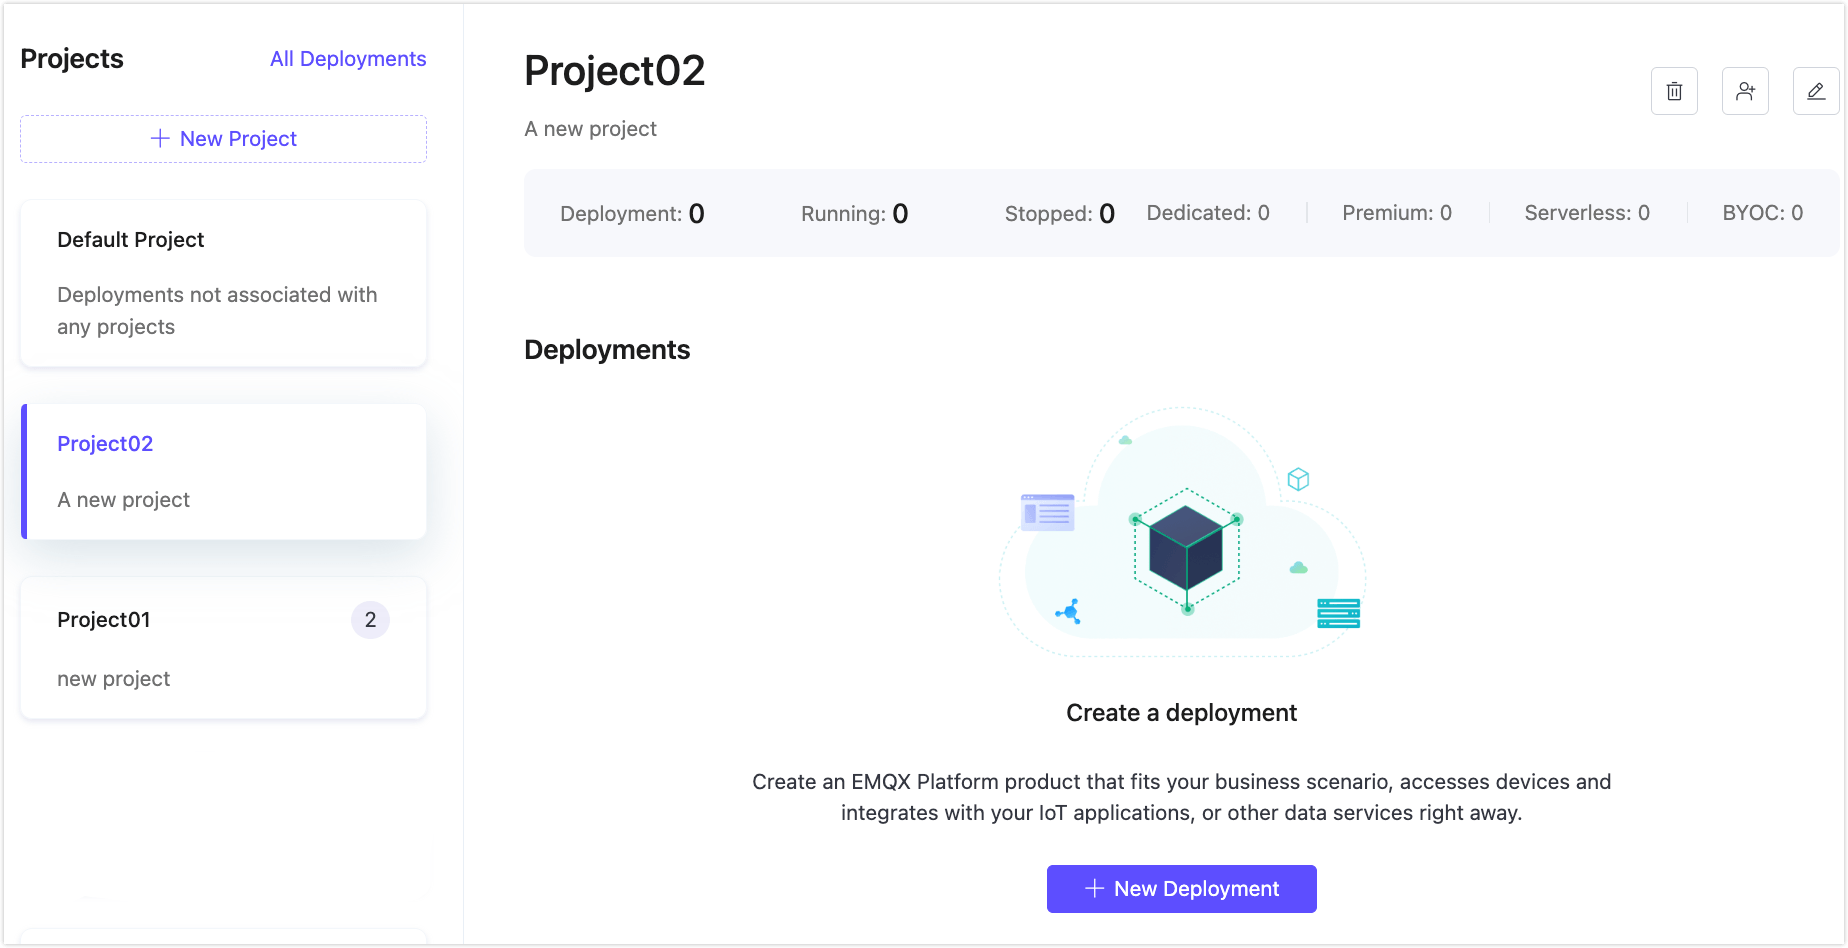The image size is (1848, 948).
Task: Click the Running: 0 counter
Action: coord(853,212)
